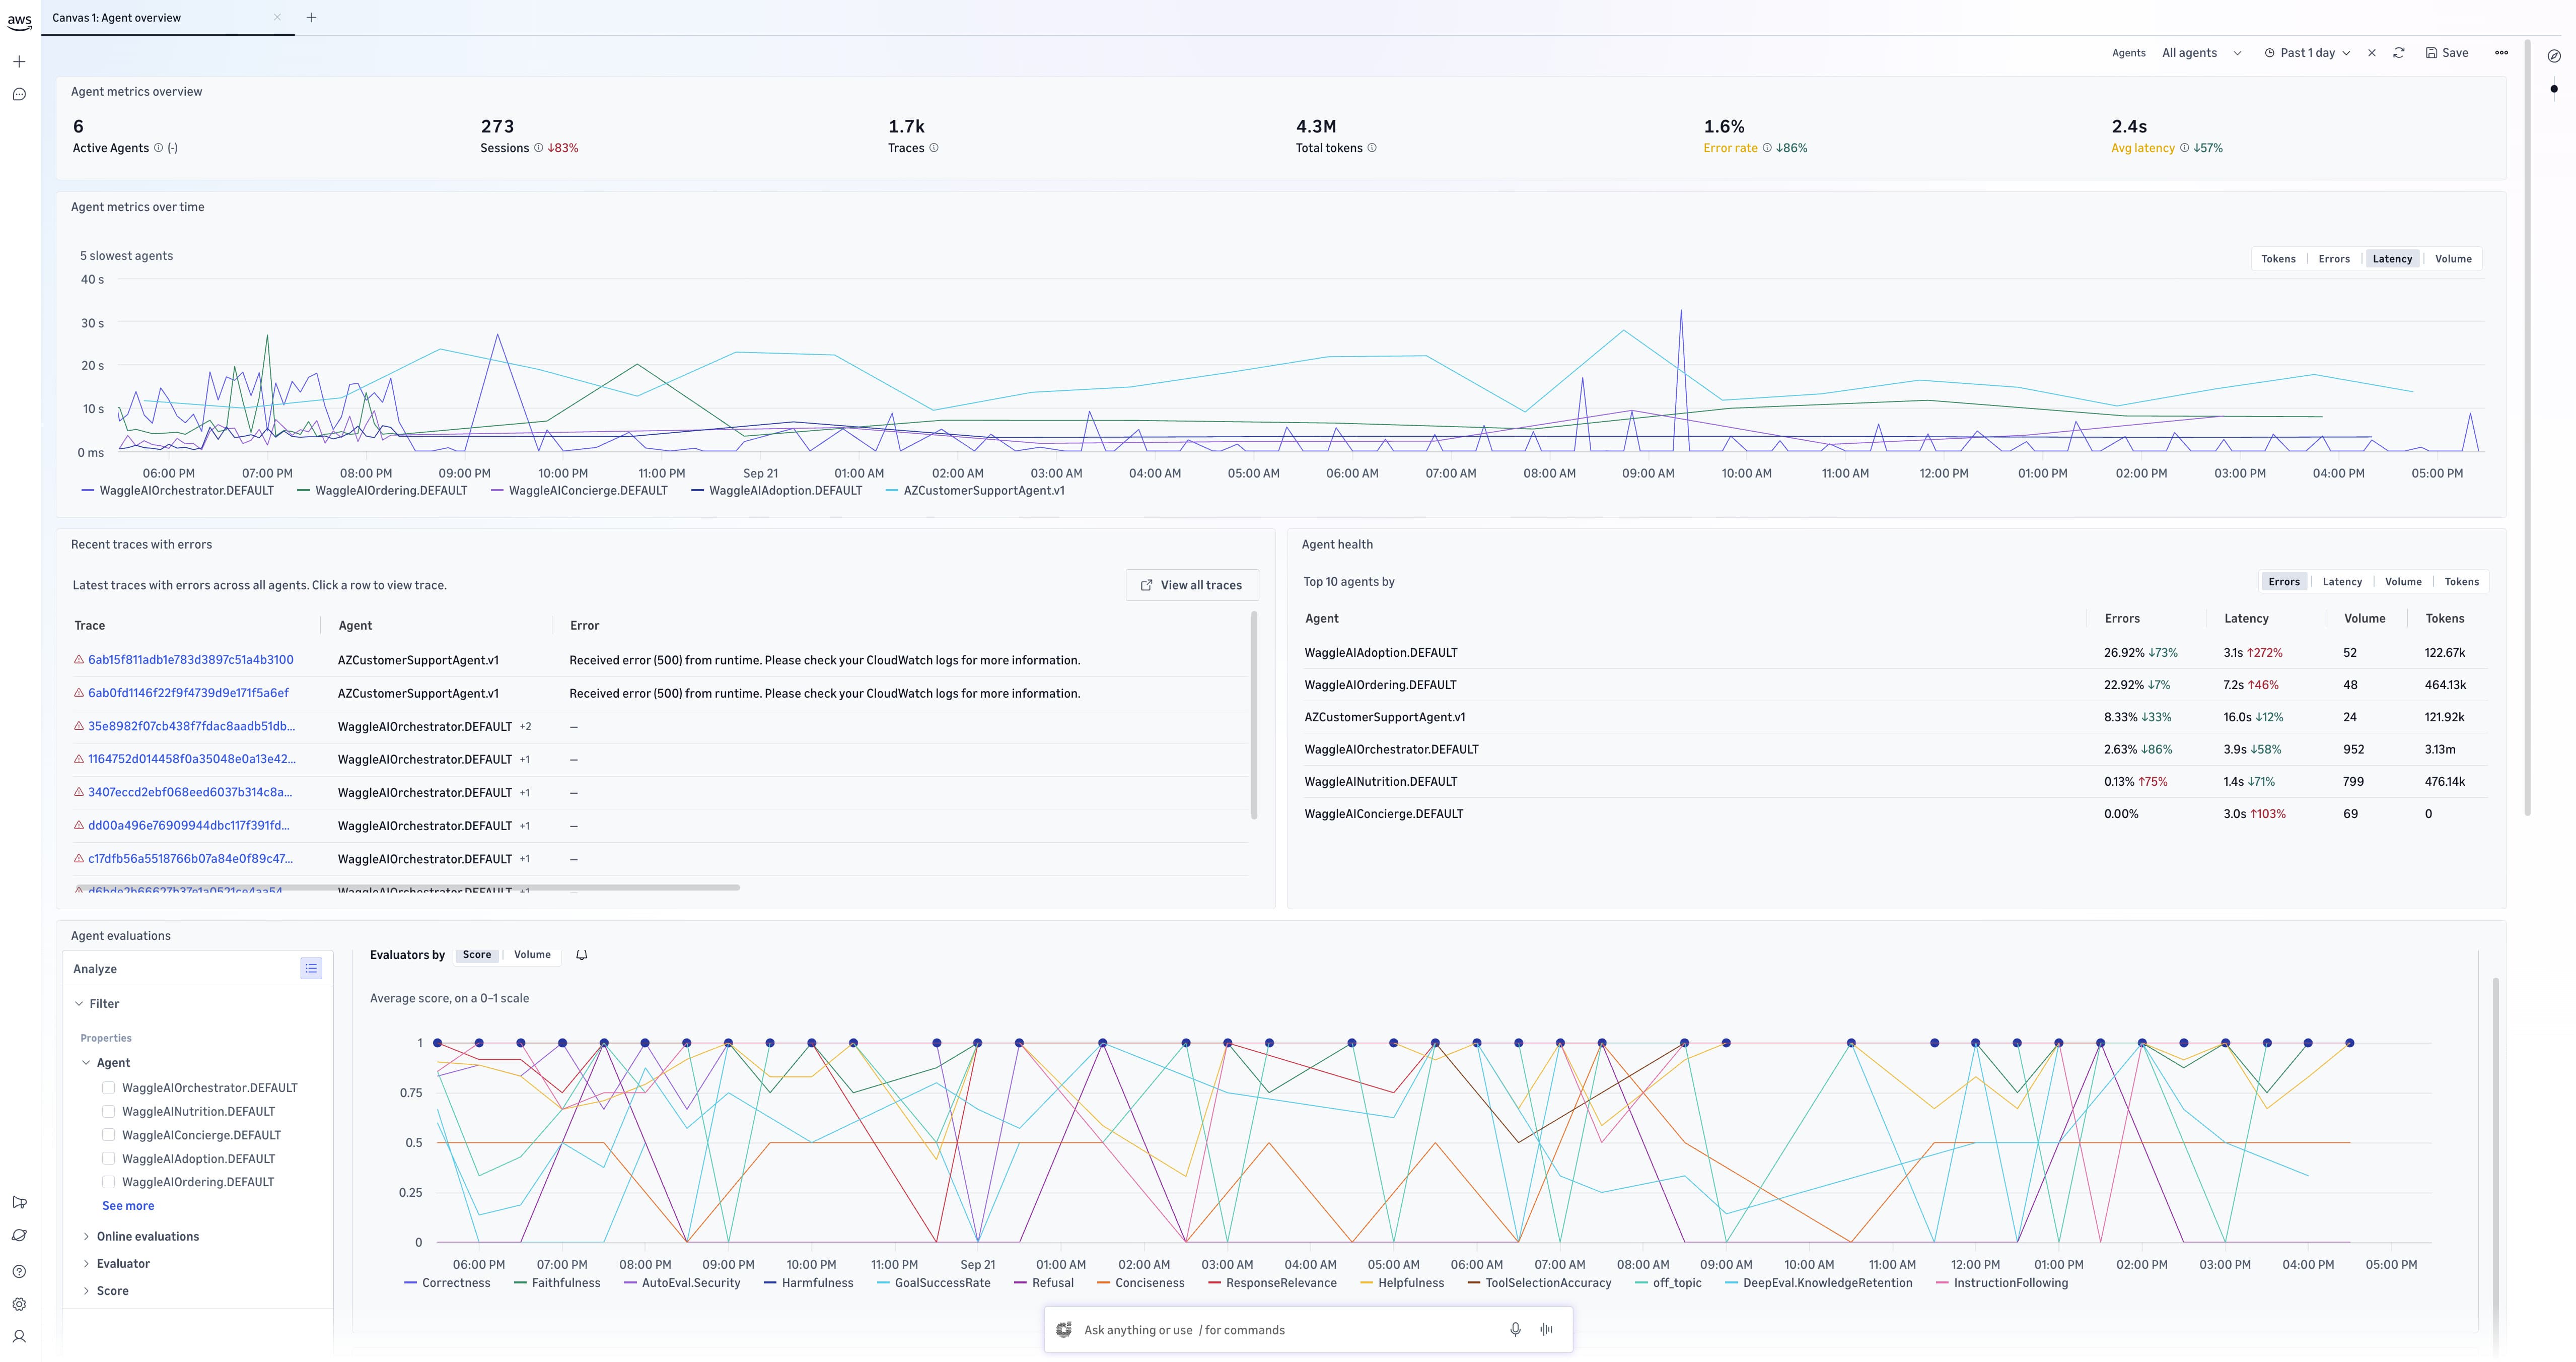Show the info tooltip beside Error rate
The image size is (2576, 1362).
click(1767, 148)
